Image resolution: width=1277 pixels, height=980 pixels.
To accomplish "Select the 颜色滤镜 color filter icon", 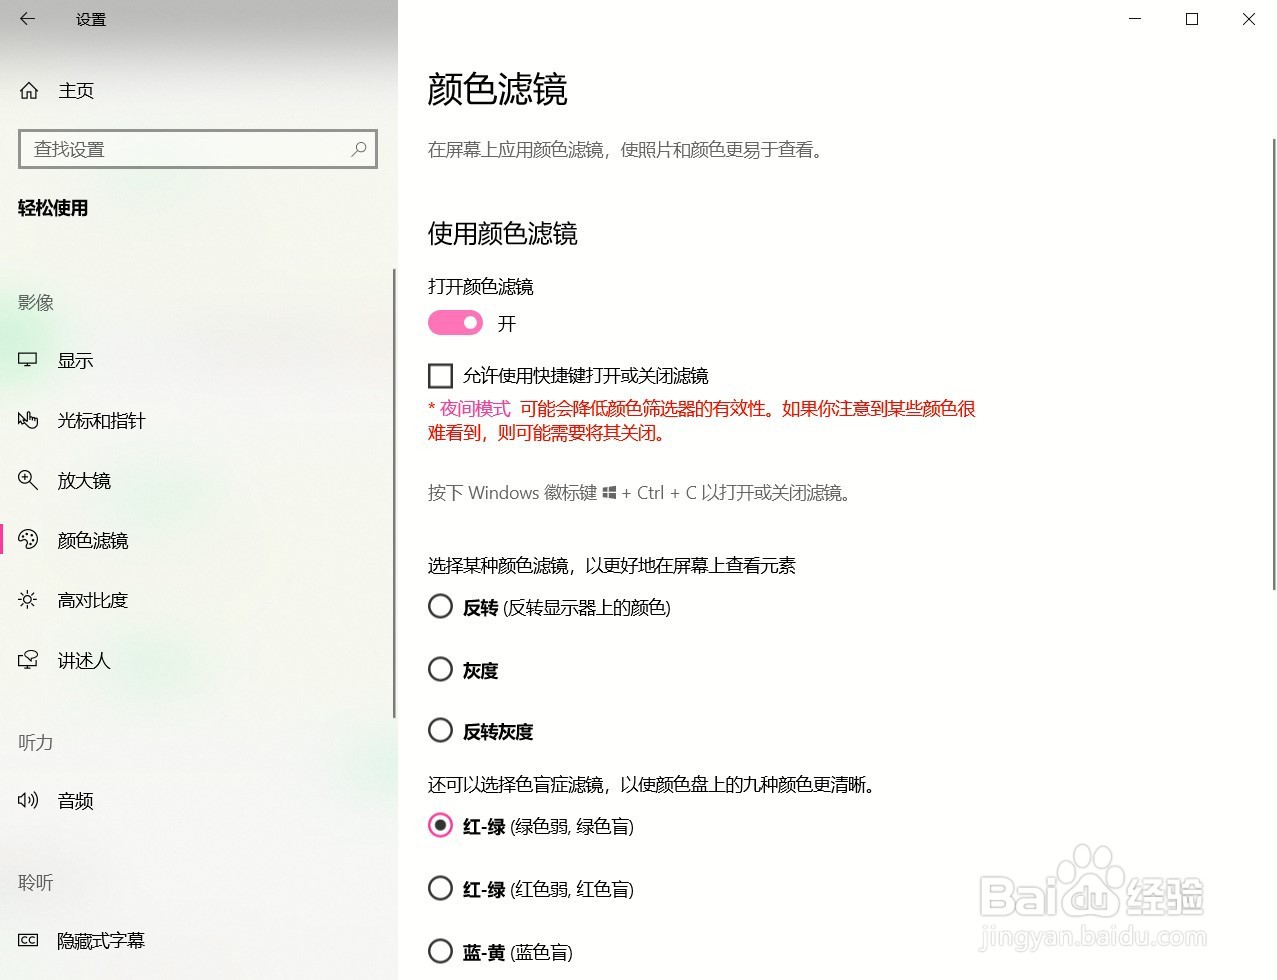I will [27, 540].
